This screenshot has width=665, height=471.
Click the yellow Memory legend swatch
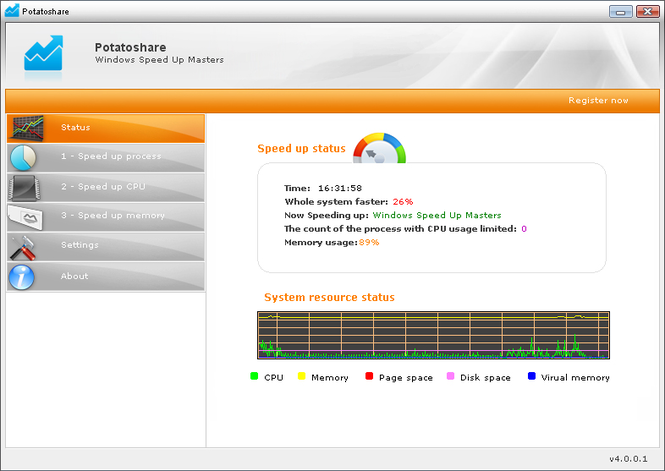(302, 376)
